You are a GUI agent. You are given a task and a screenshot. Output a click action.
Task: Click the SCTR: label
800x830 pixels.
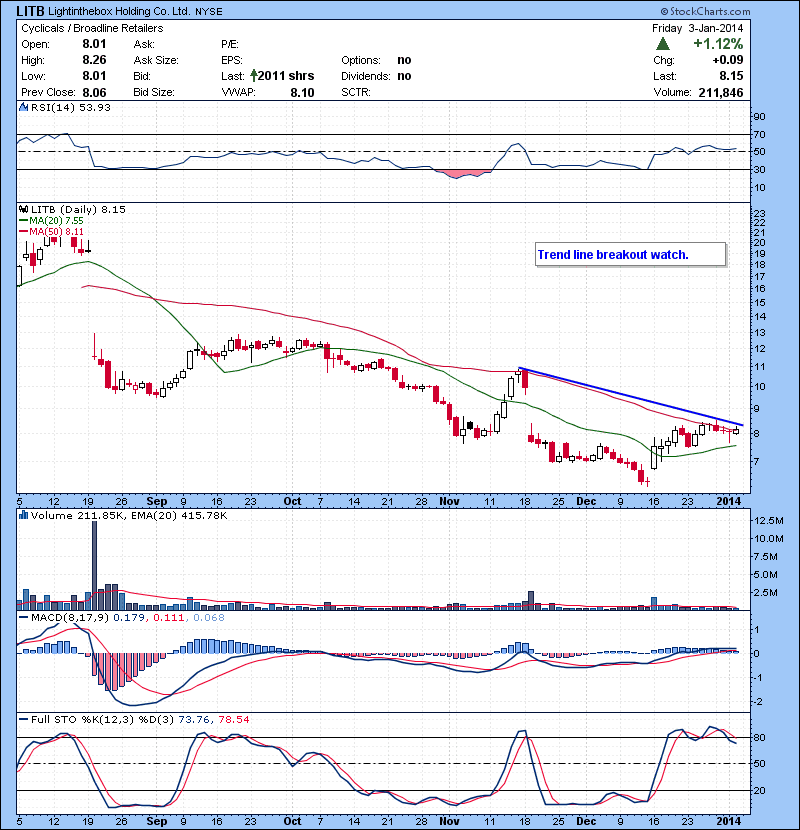pos(356,92)
